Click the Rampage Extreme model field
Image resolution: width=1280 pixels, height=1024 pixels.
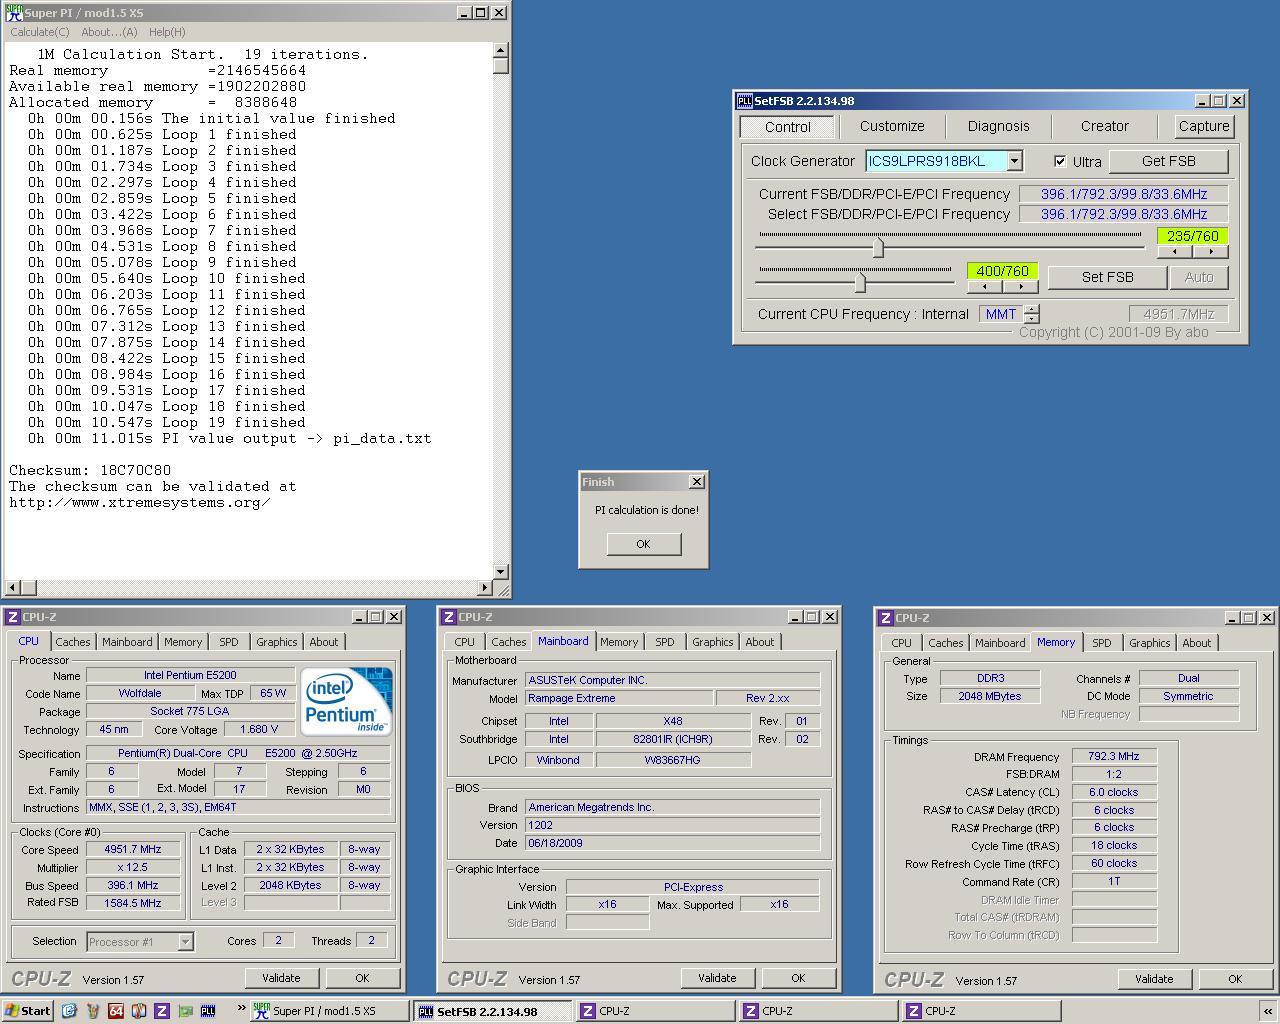coord(619,698)
